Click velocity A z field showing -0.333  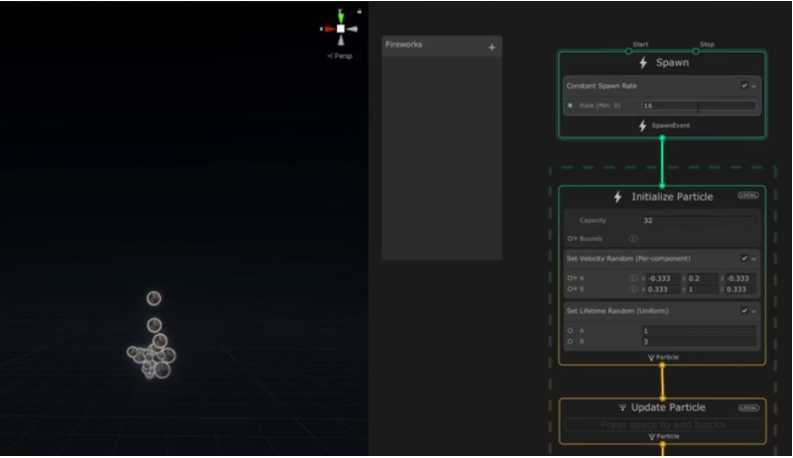point(741,279)
